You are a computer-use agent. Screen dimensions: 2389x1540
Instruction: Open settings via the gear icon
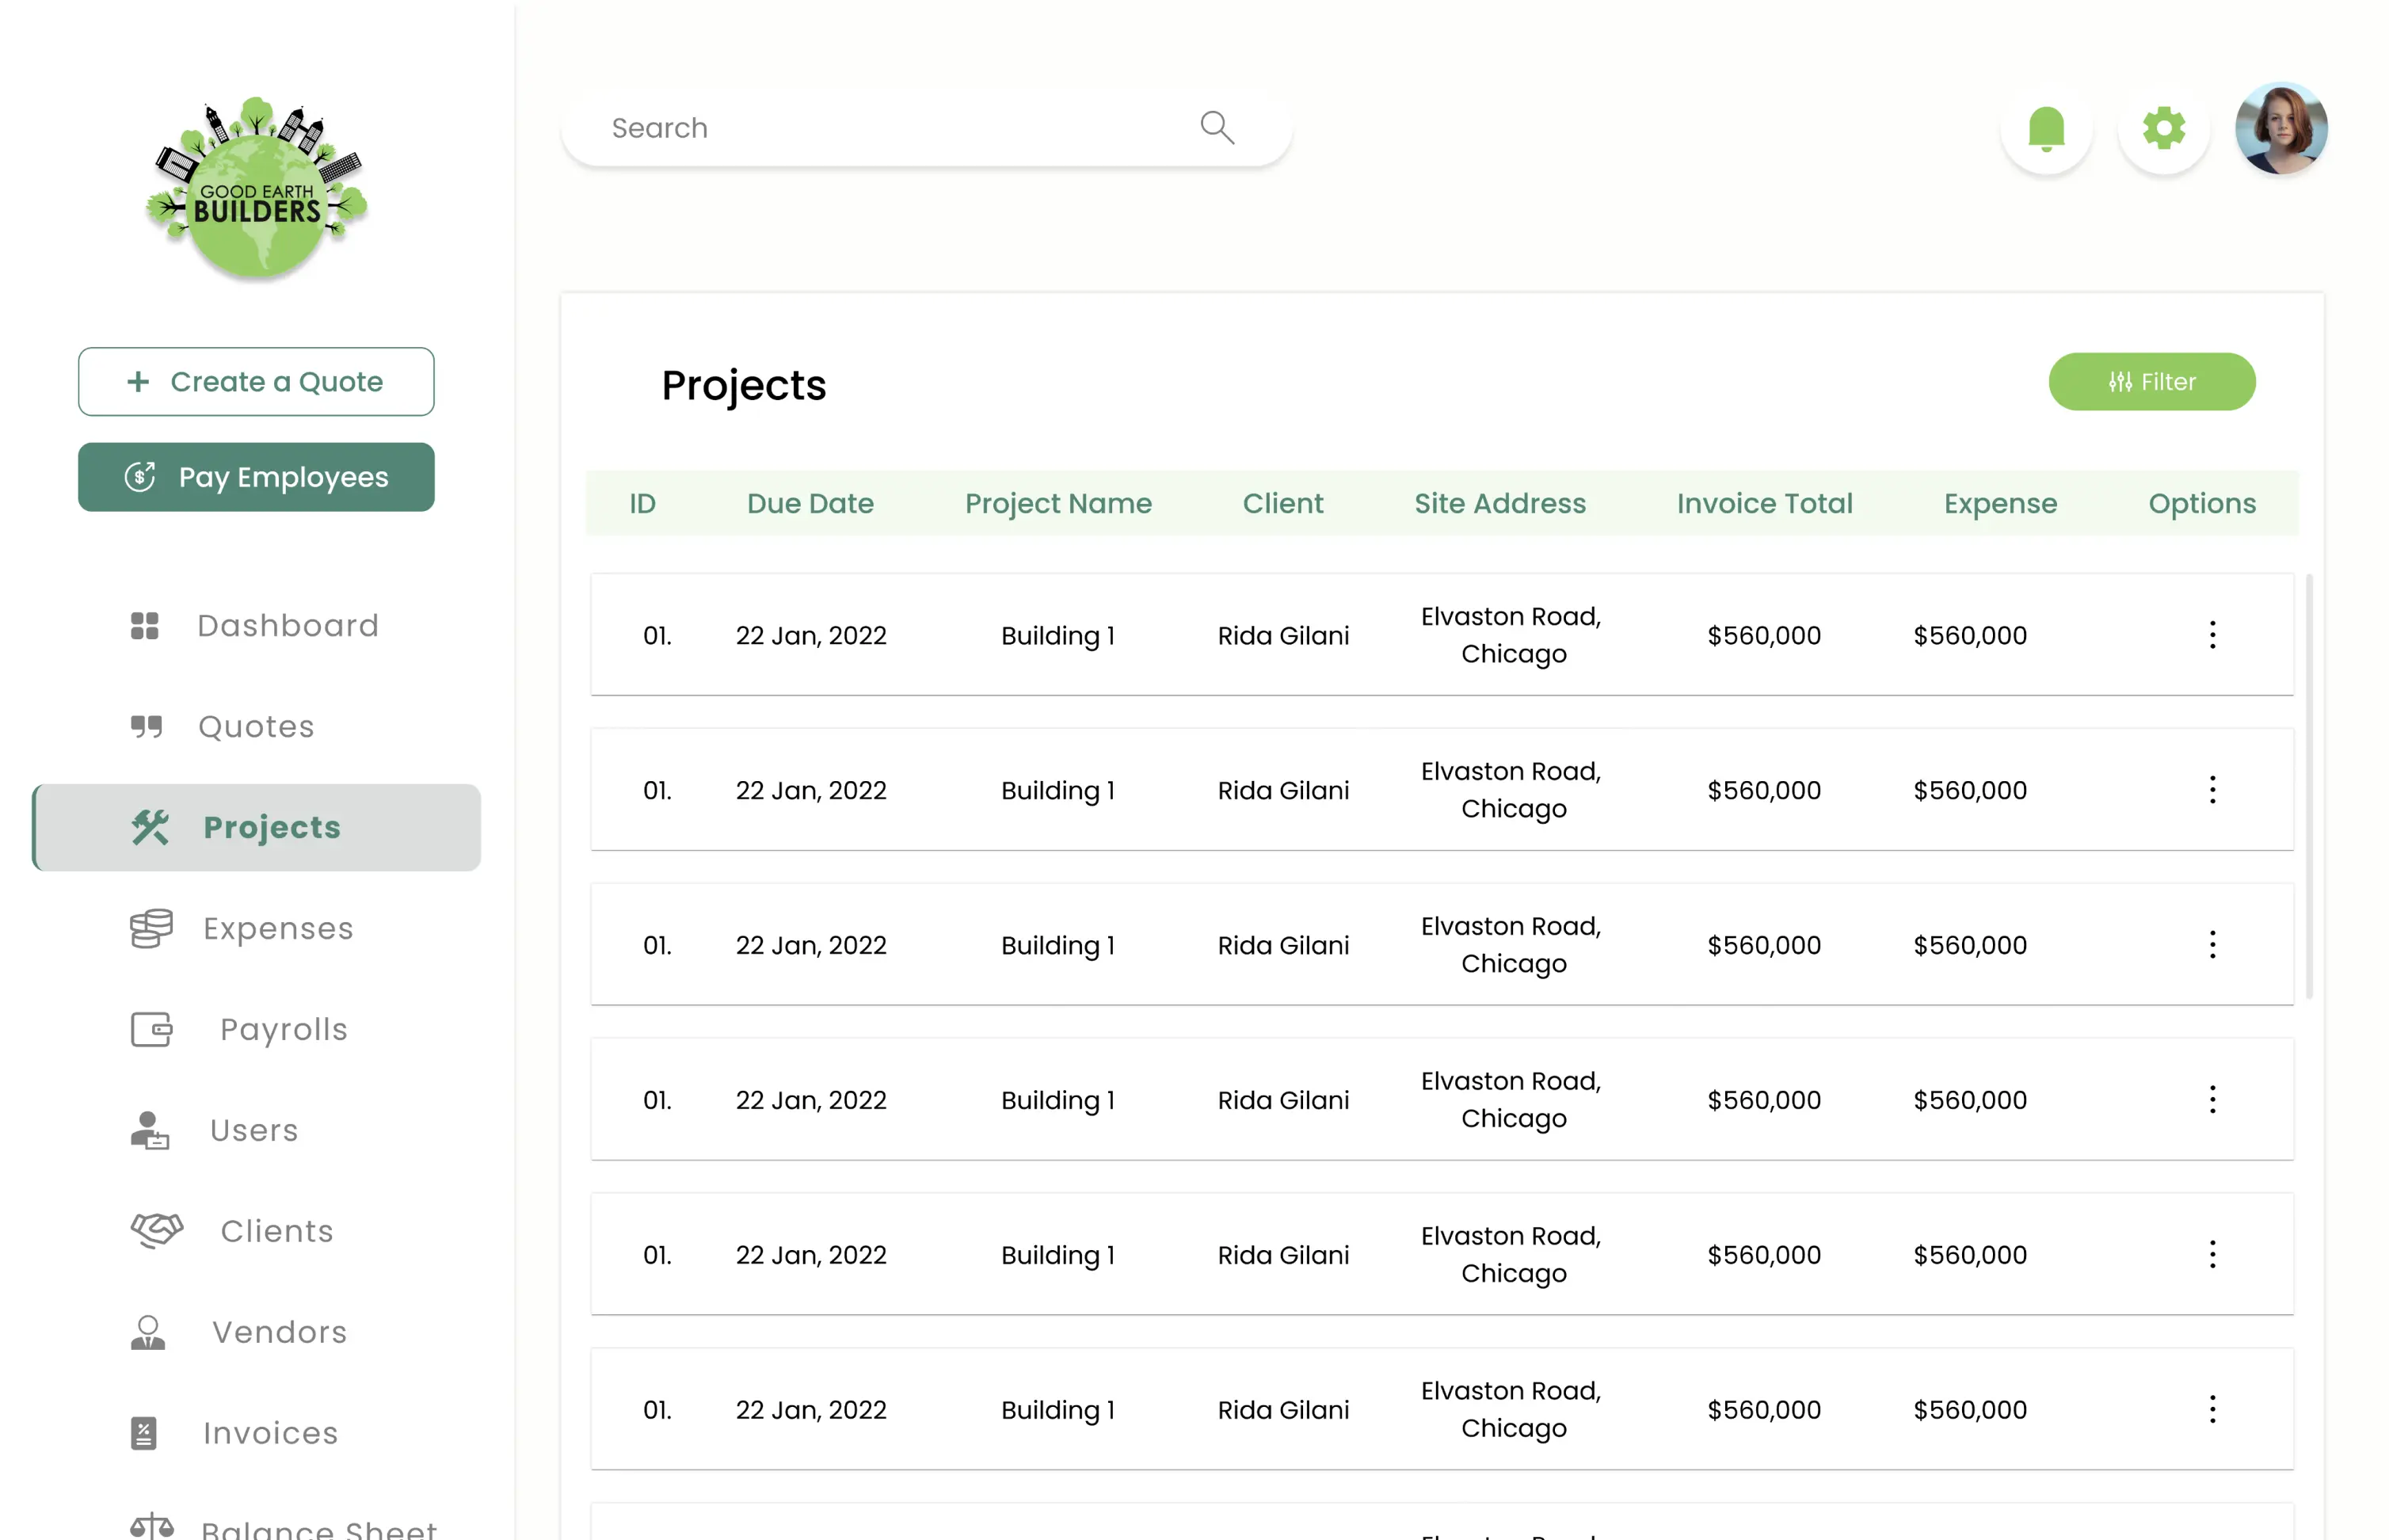(2163, 129)
